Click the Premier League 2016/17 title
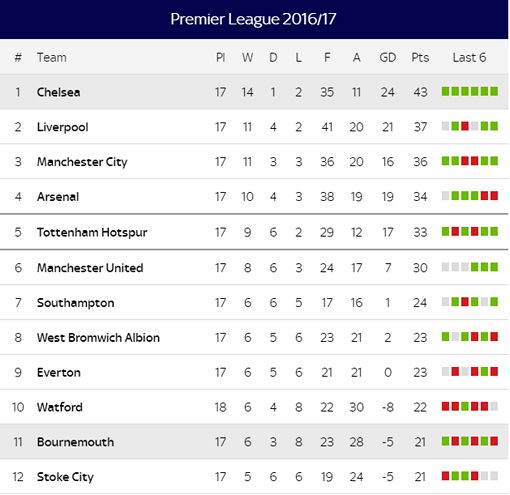The height and width of the screenshot is (495, 510). pyautogui.click(x=253, y=19)
